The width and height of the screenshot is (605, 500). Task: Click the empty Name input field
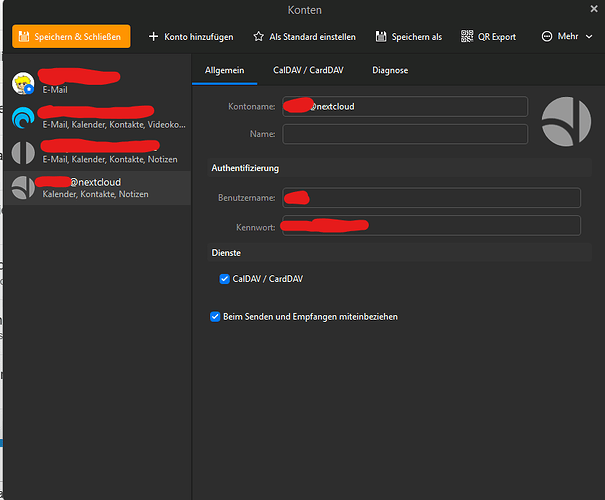[x=405, y=134]
